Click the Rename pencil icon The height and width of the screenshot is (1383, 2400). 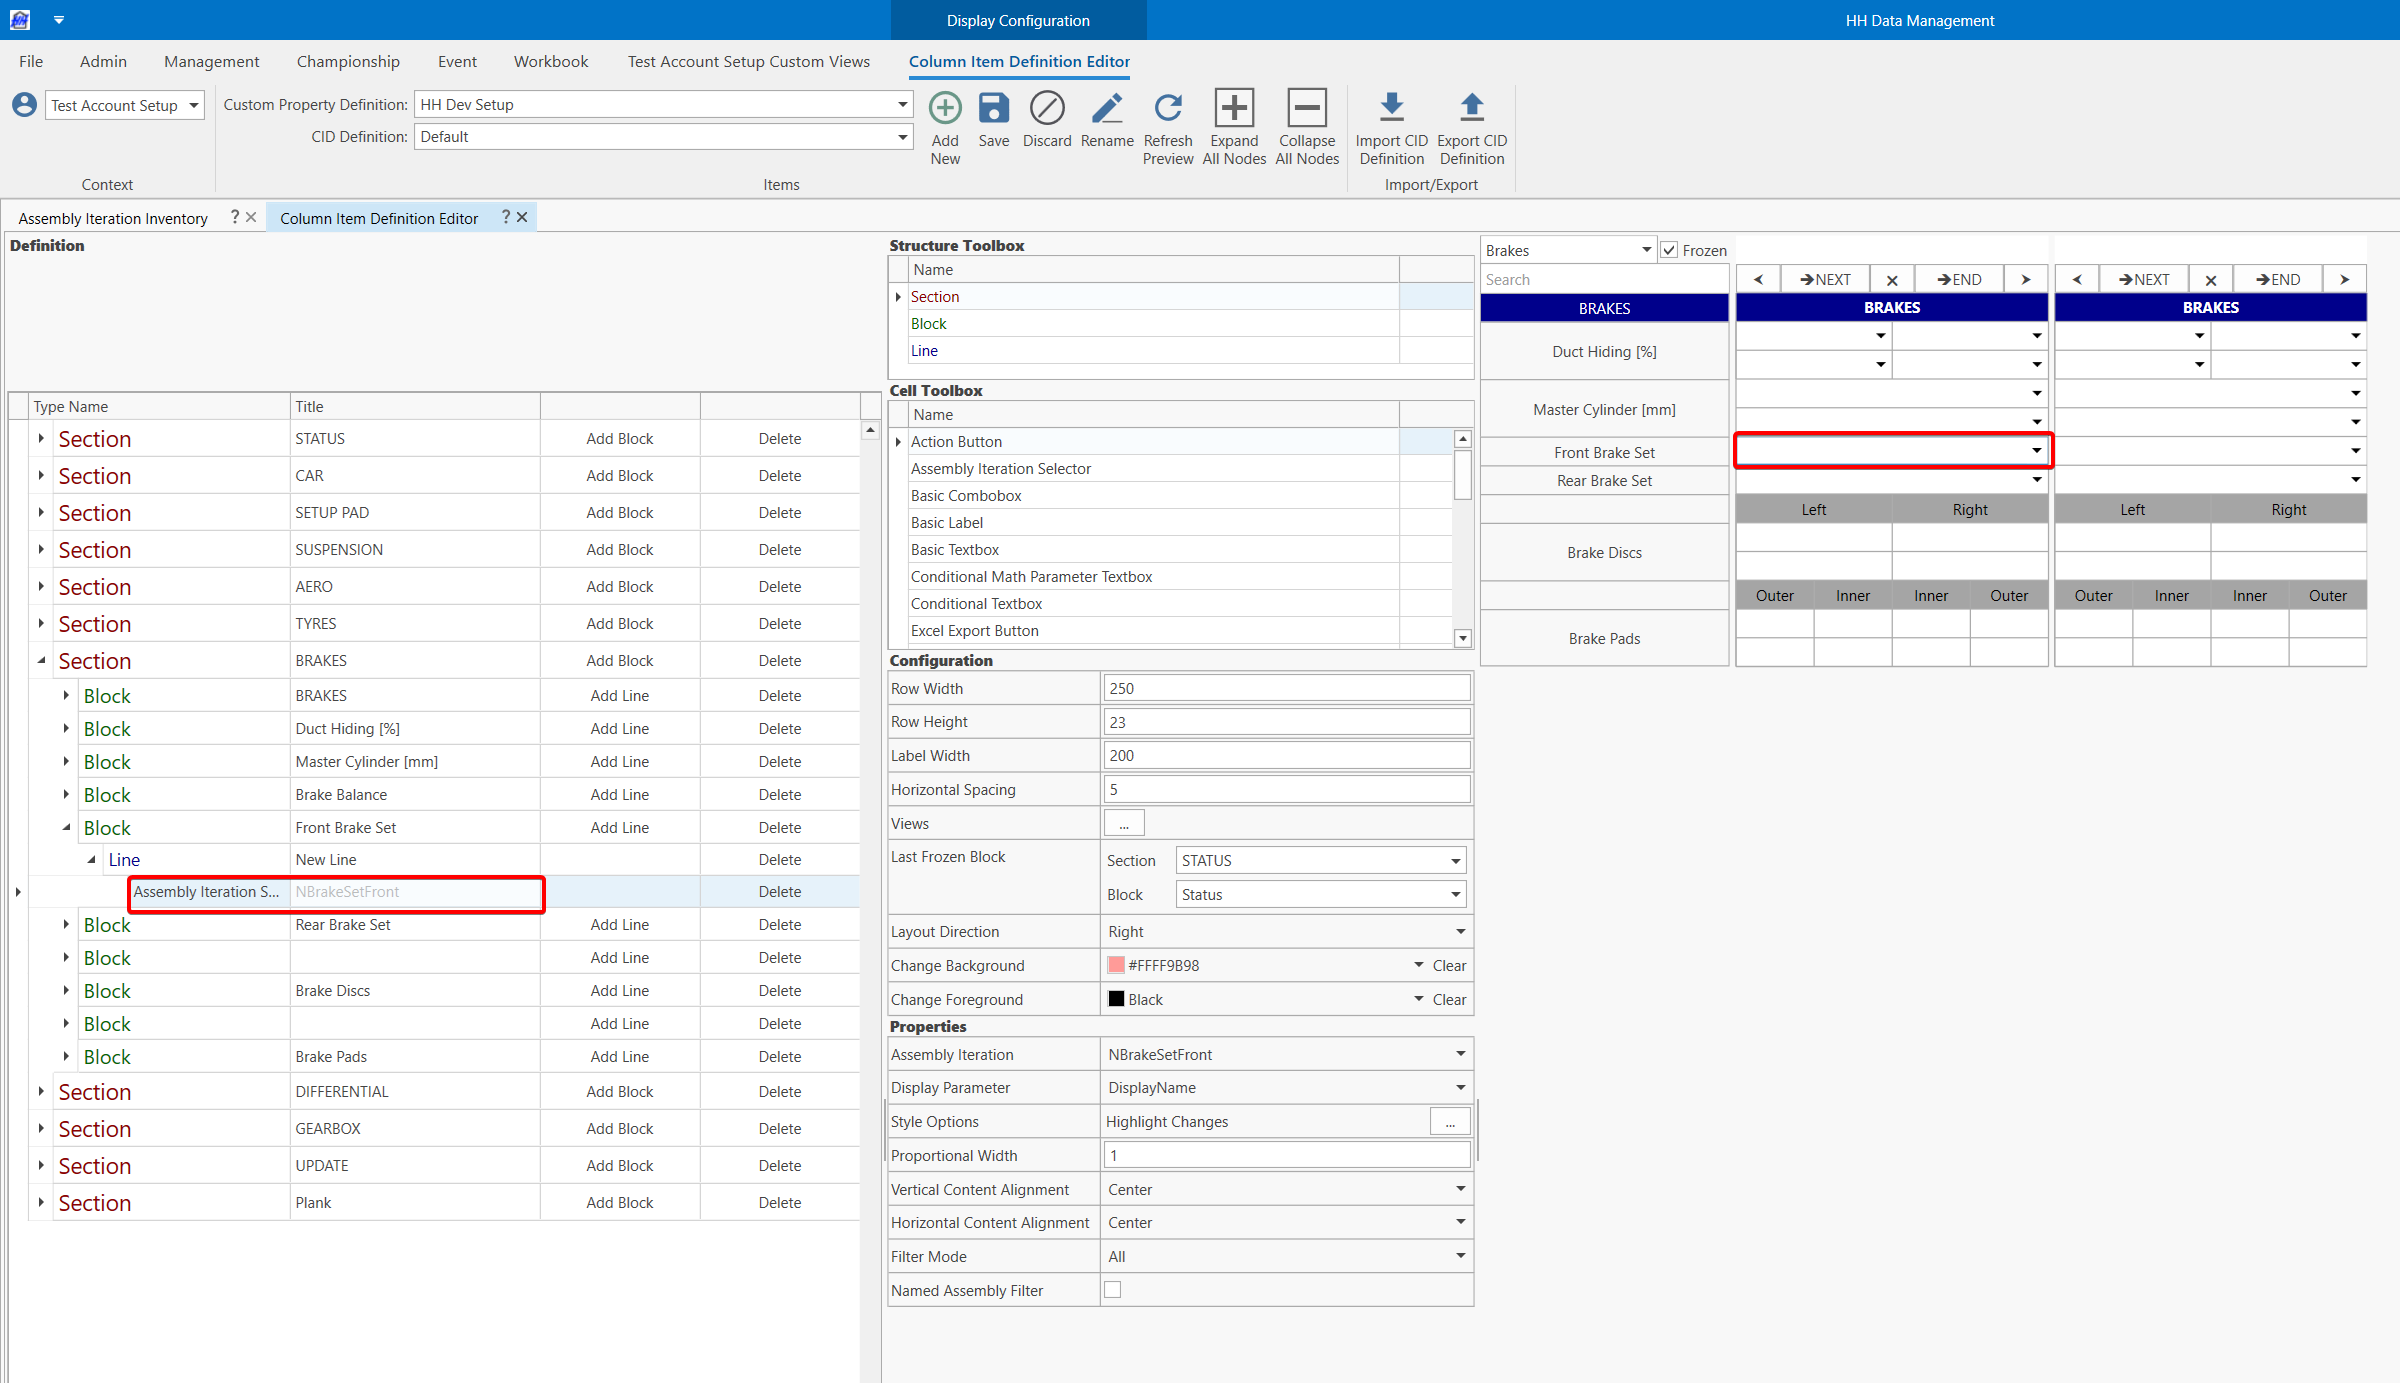click(x=1106, y=108)
